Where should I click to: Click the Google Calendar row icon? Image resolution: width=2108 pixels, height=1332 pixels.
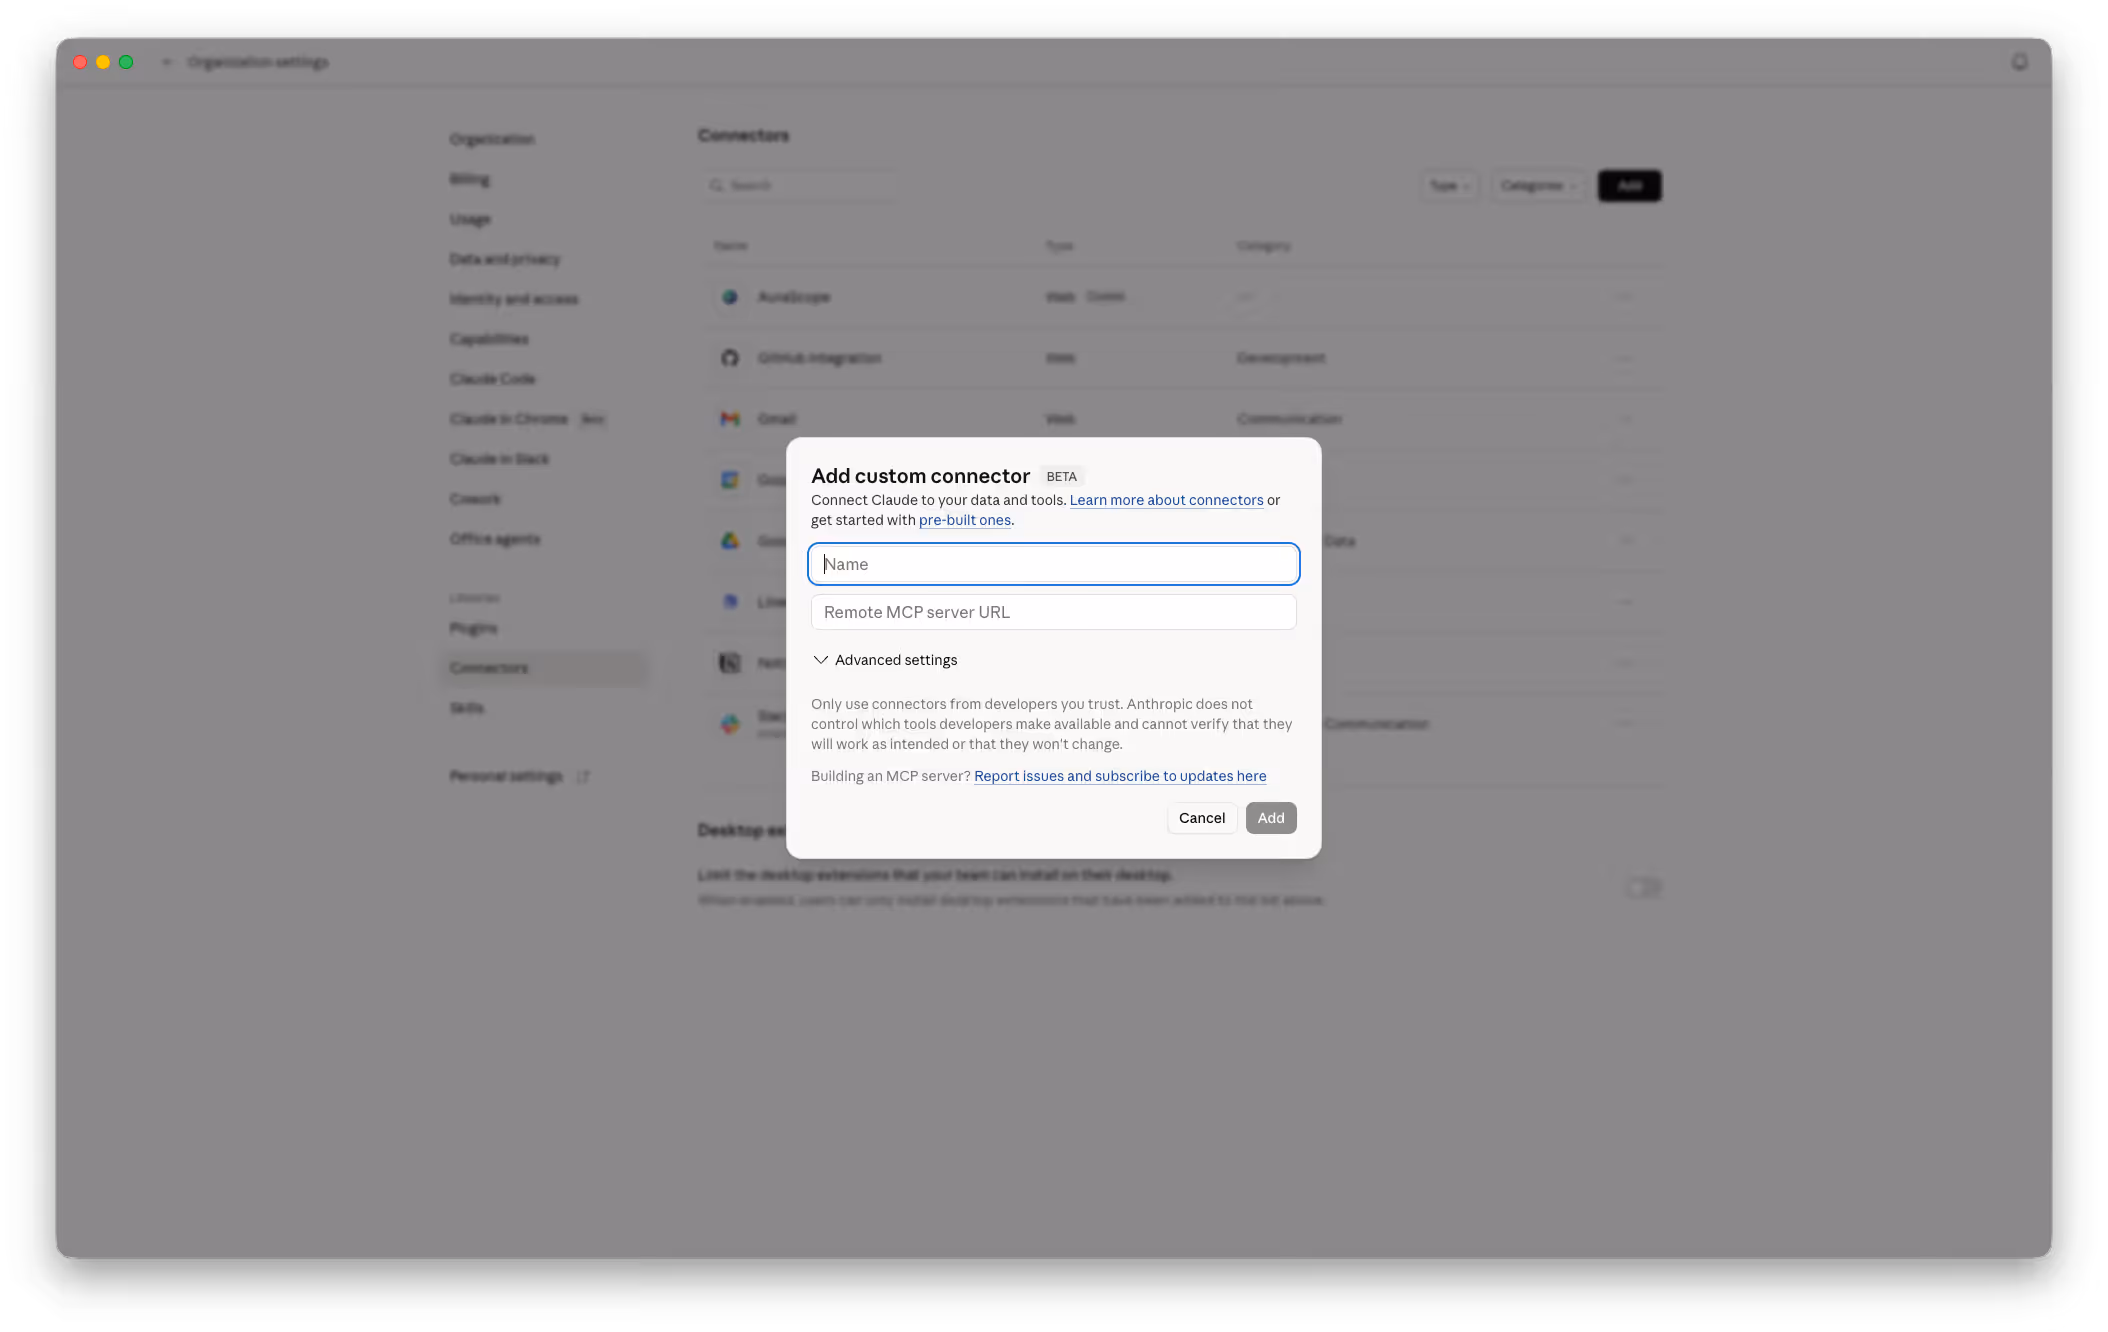pos(730,480)
